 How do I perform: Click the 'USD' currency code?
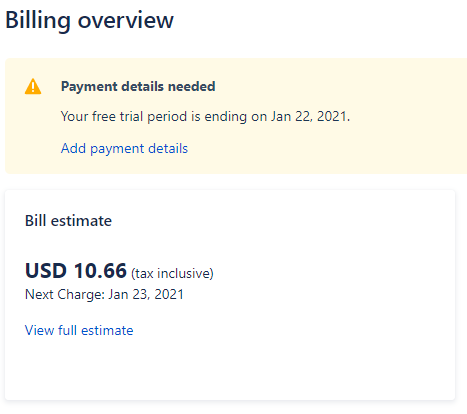pos(46,270)
